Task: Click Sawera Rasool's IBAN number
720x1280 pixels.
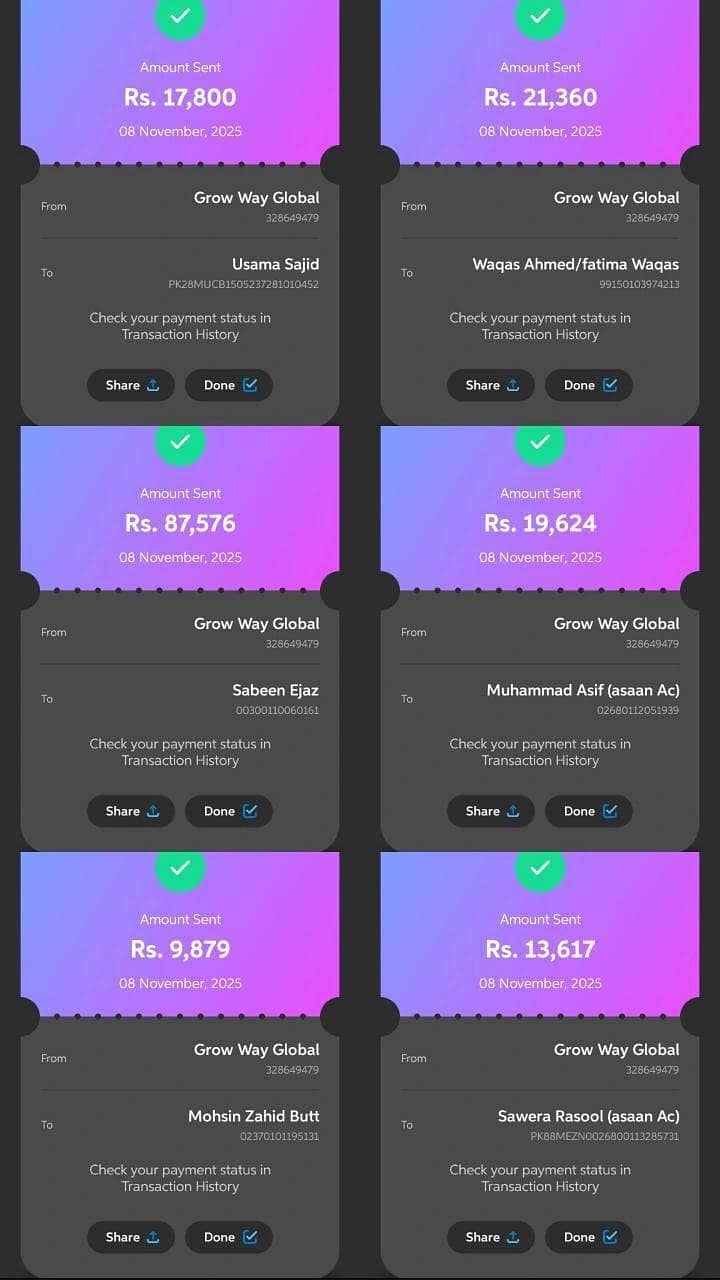Action: pyautogui.click(x=604, y=1137)
